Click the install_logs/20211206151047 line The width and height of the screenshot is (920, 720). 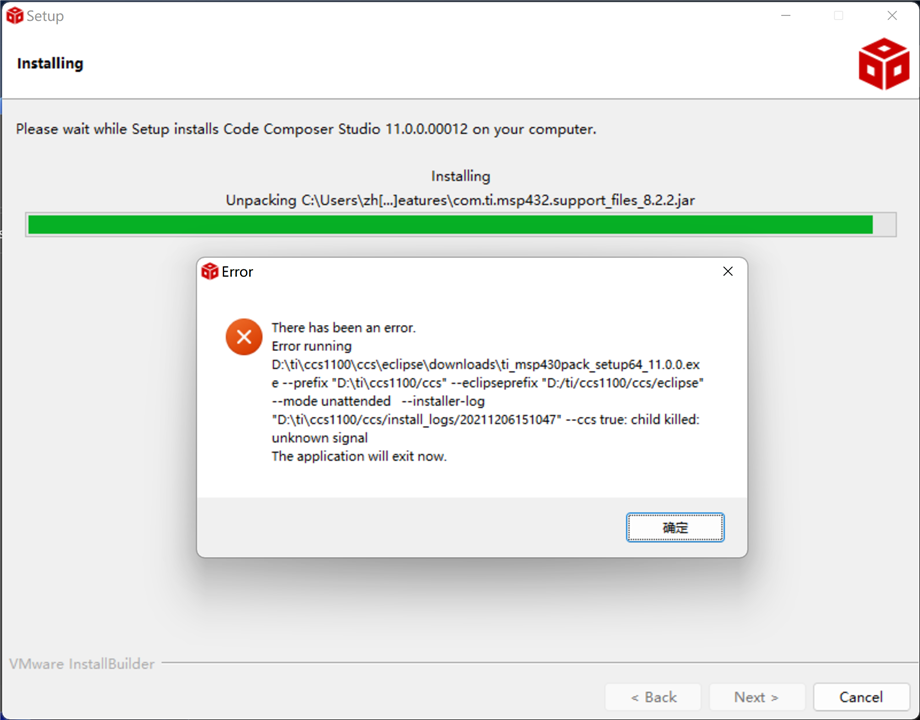click(x=485, y=420)
